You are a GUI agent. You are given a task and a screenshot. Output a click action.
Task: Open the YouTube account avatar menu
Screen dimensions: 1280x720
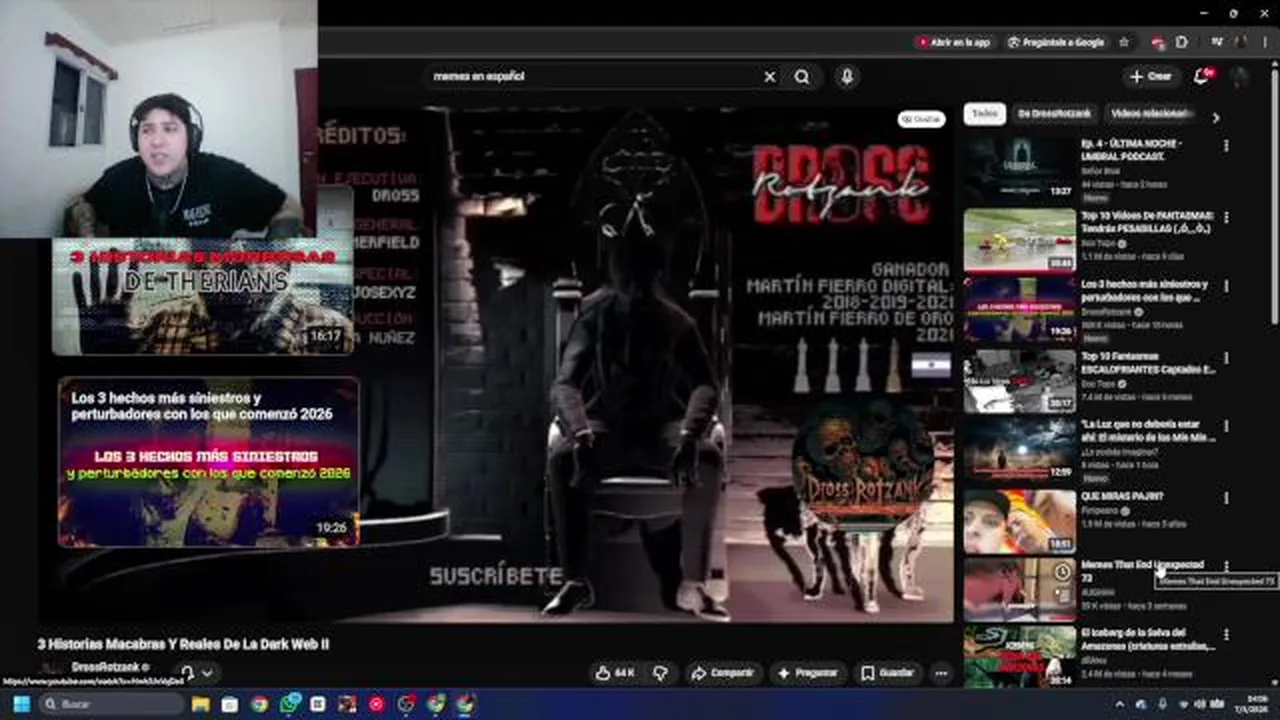[x=1239, y=76]
